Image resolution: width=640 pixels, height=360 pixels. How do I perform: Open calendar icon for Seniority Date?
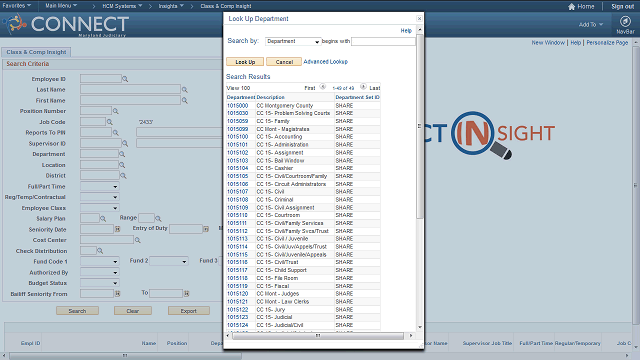[x=118, y=229]
